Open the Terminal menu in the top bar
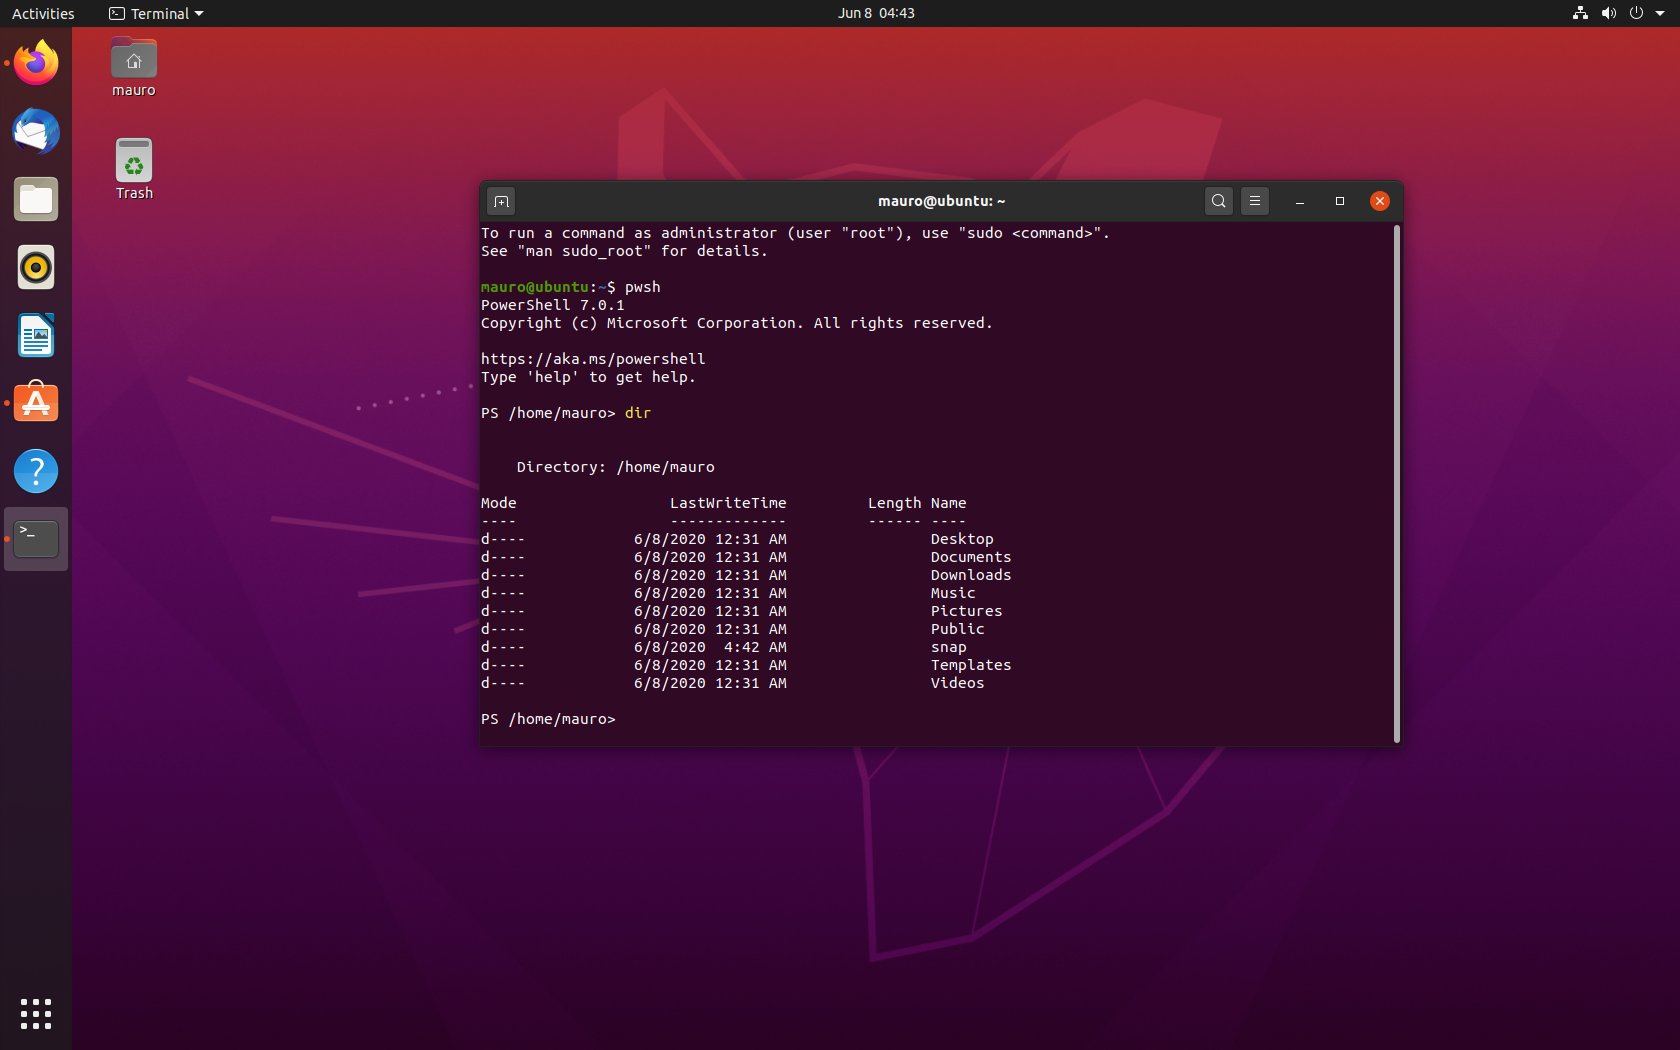Image resolution: width=1680 pixels, height=1050 pixels. coord(155,13)
